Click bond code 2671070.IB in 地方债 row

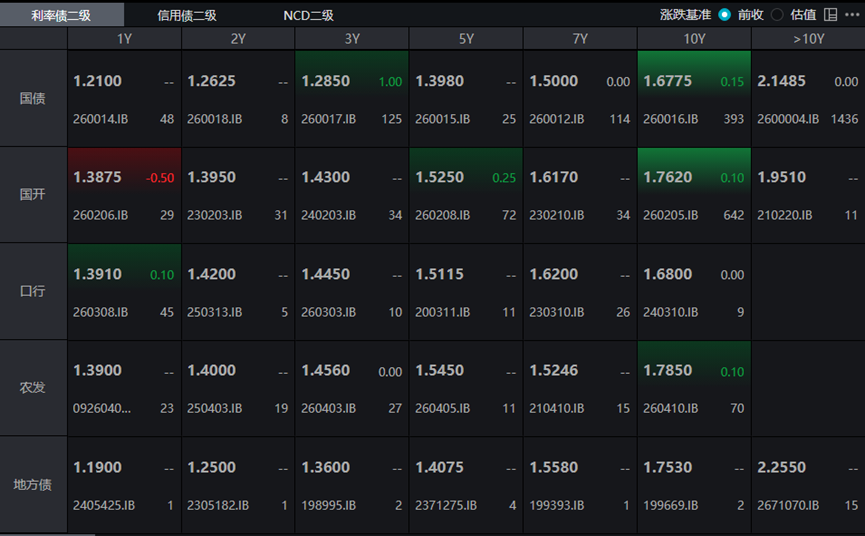788,505
